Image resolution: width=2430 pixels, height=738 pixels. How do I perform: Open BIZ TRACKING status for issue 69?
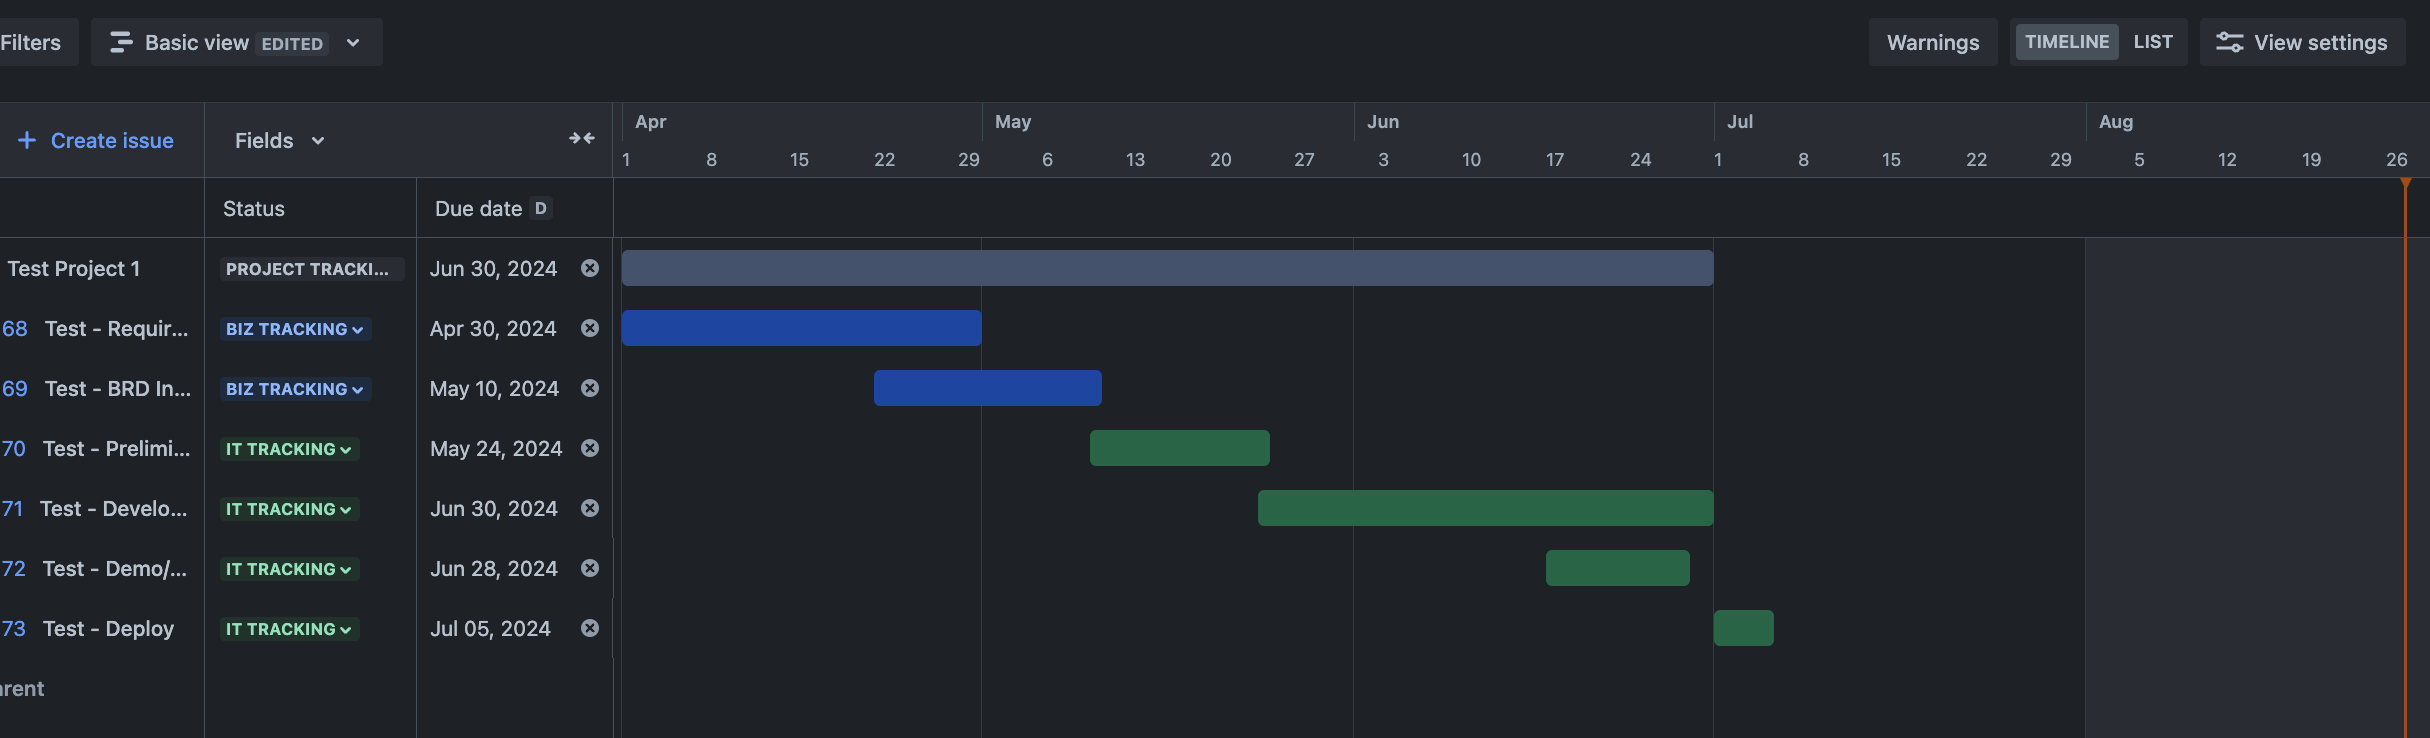click(295, 389)
